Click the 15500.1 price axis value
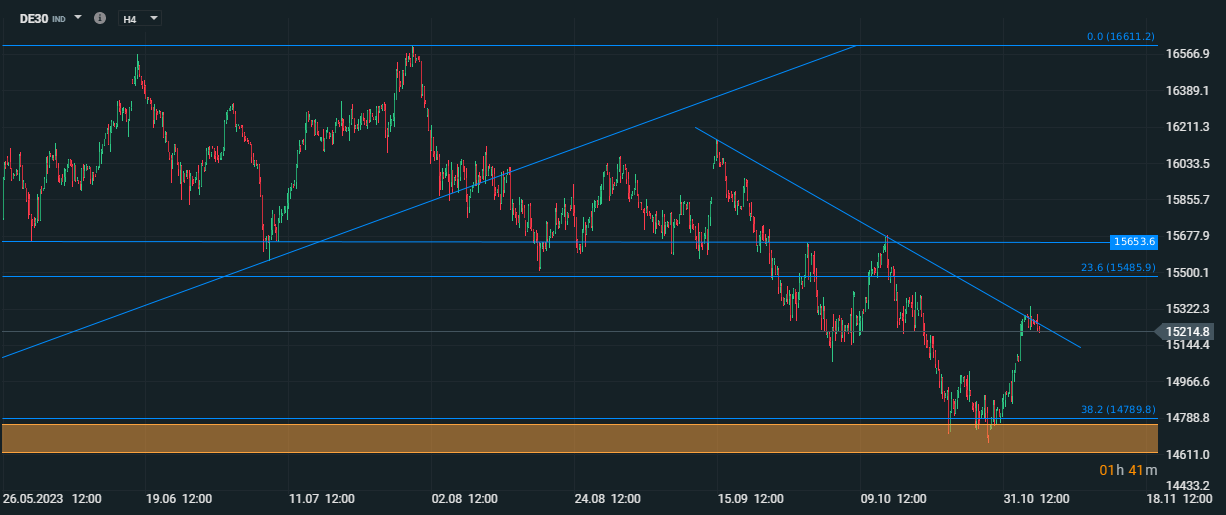This screenshot has height=515, width=1226. (x=1188, y=272)
